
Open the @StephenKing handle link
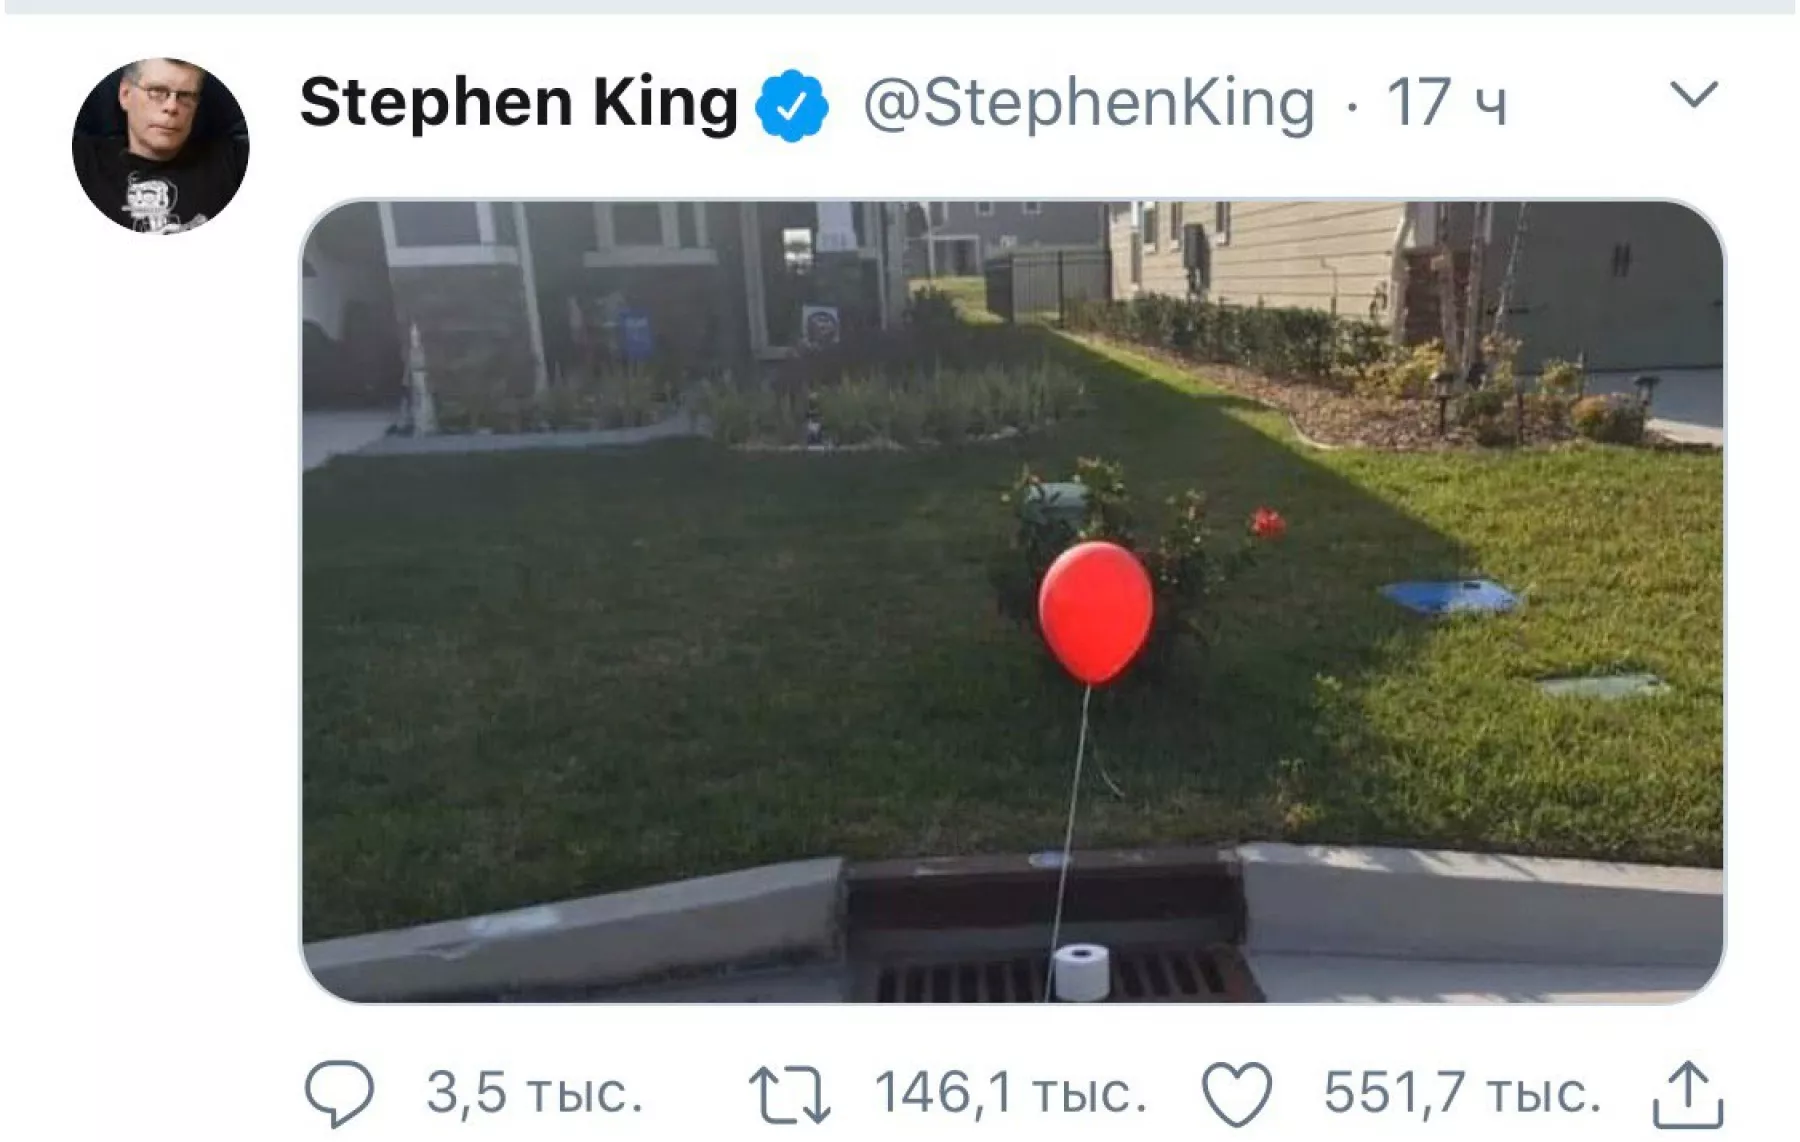(1088, 103)
